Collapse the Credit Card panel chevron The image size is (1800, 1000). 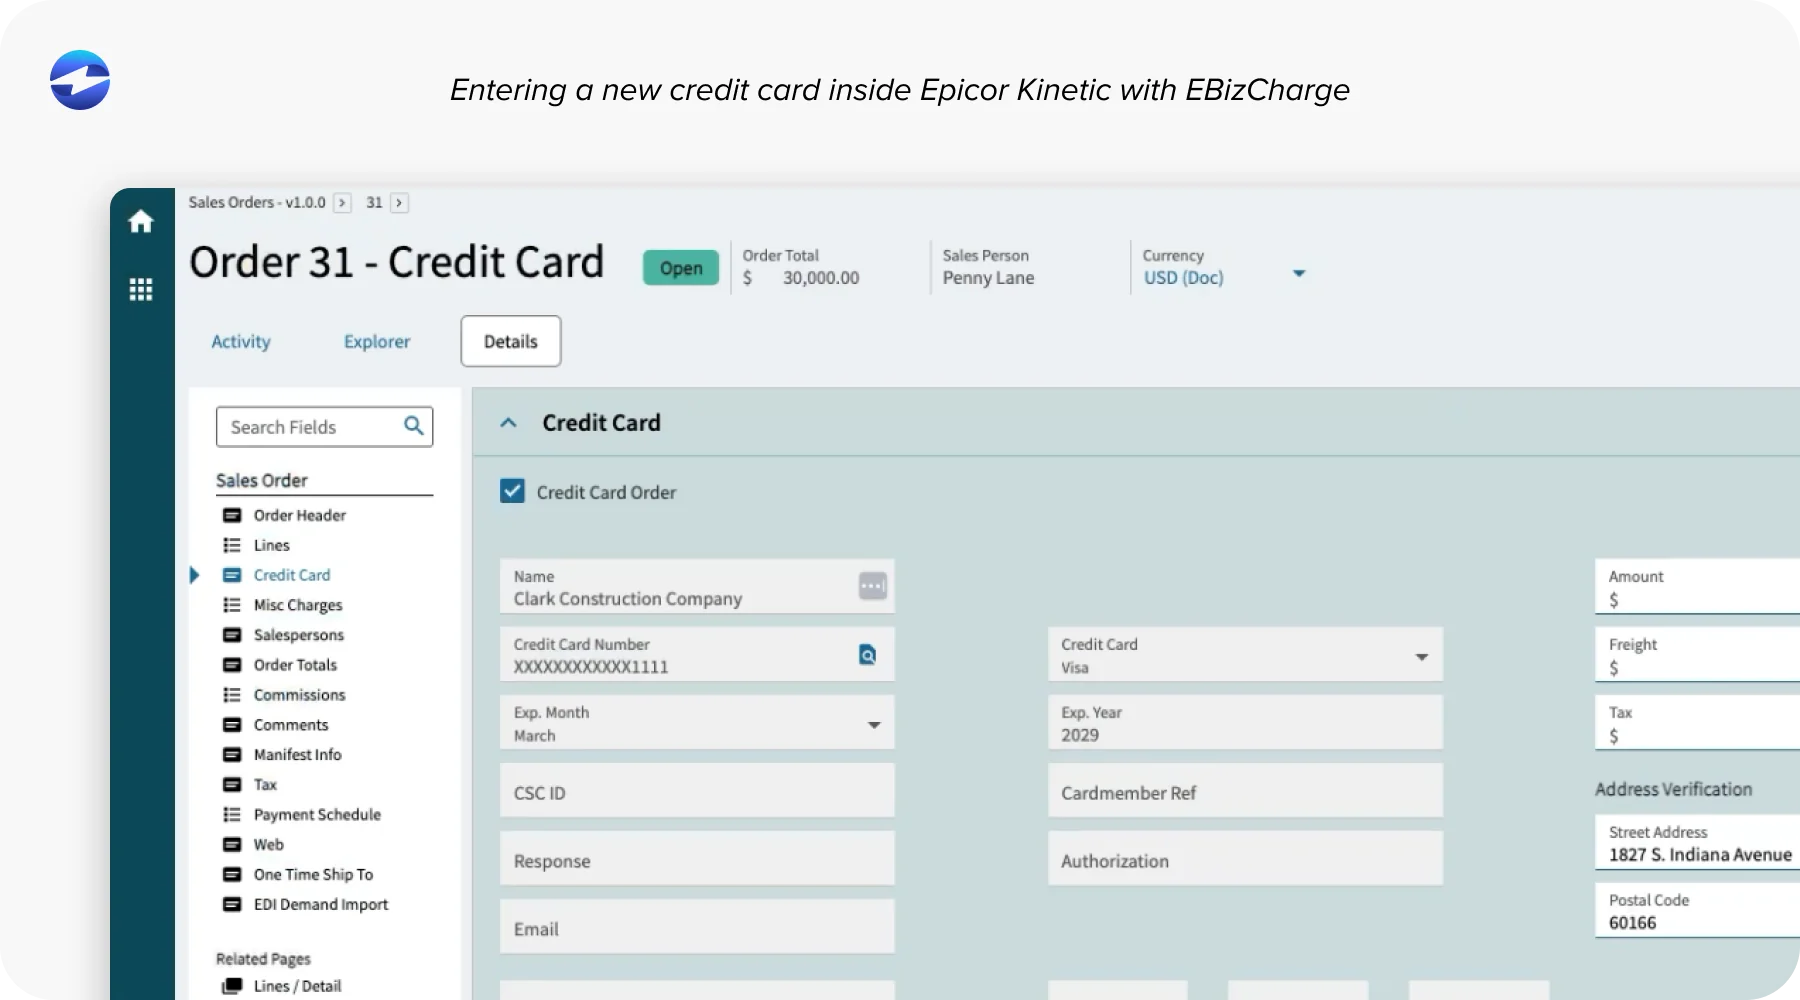pyautogui.click(x=508, y=423)
